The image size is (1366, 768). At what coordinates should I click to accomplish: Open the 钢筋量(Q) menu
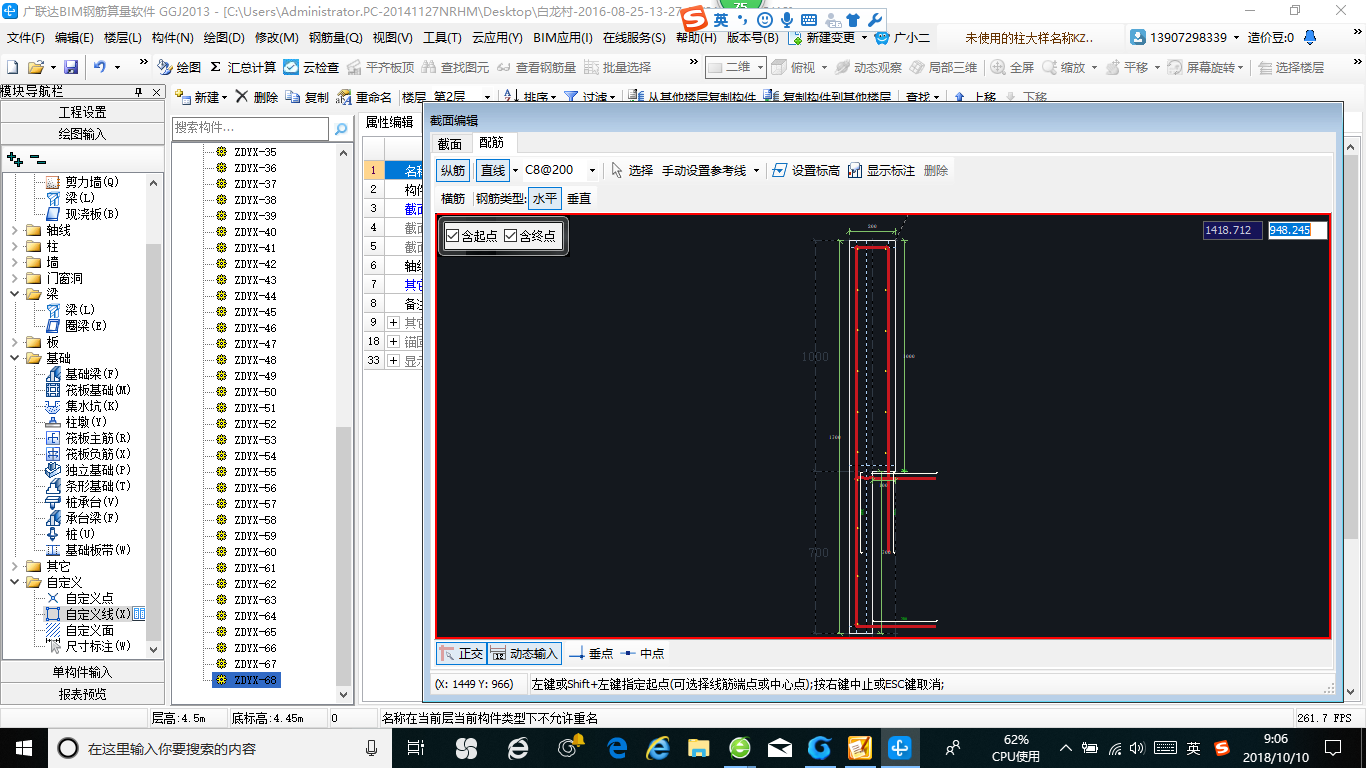(x=335, y=38)
